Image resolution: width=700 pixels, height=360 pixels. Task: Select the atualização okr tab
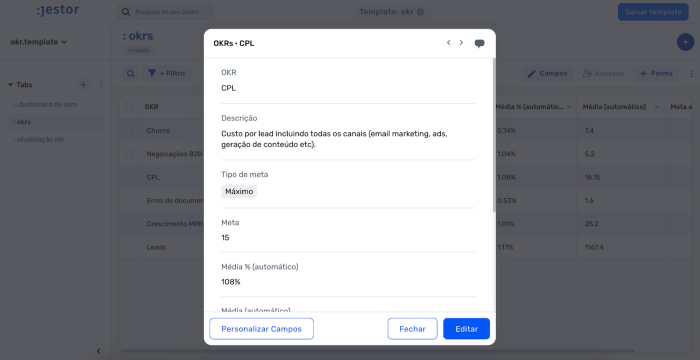coord(39,139)
